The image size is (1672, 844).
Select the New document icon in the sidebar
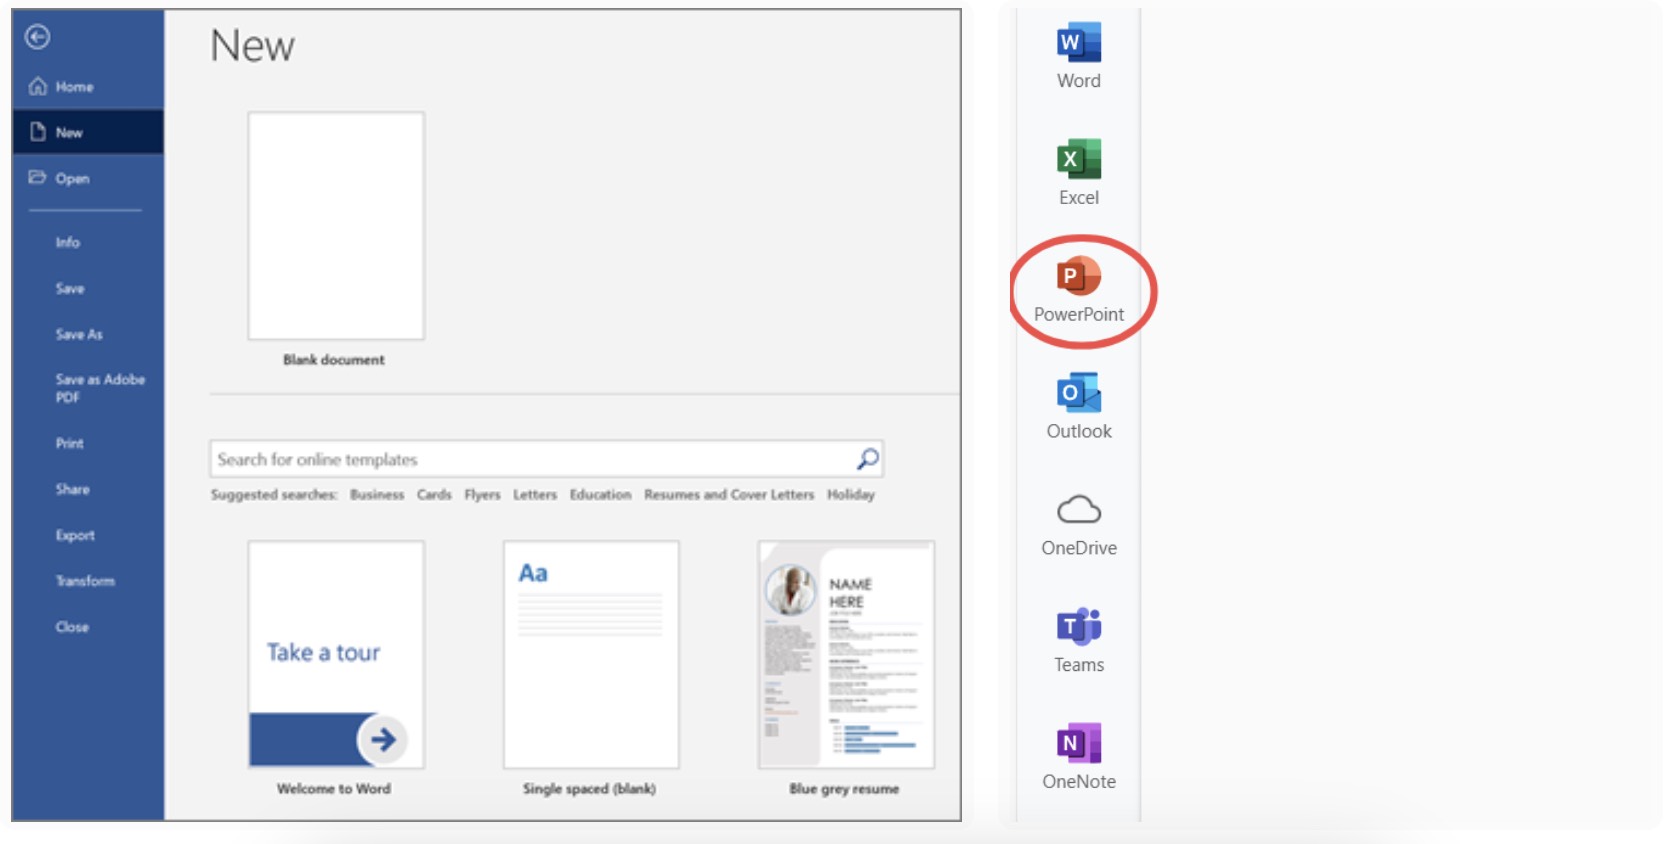coord(38,132)
